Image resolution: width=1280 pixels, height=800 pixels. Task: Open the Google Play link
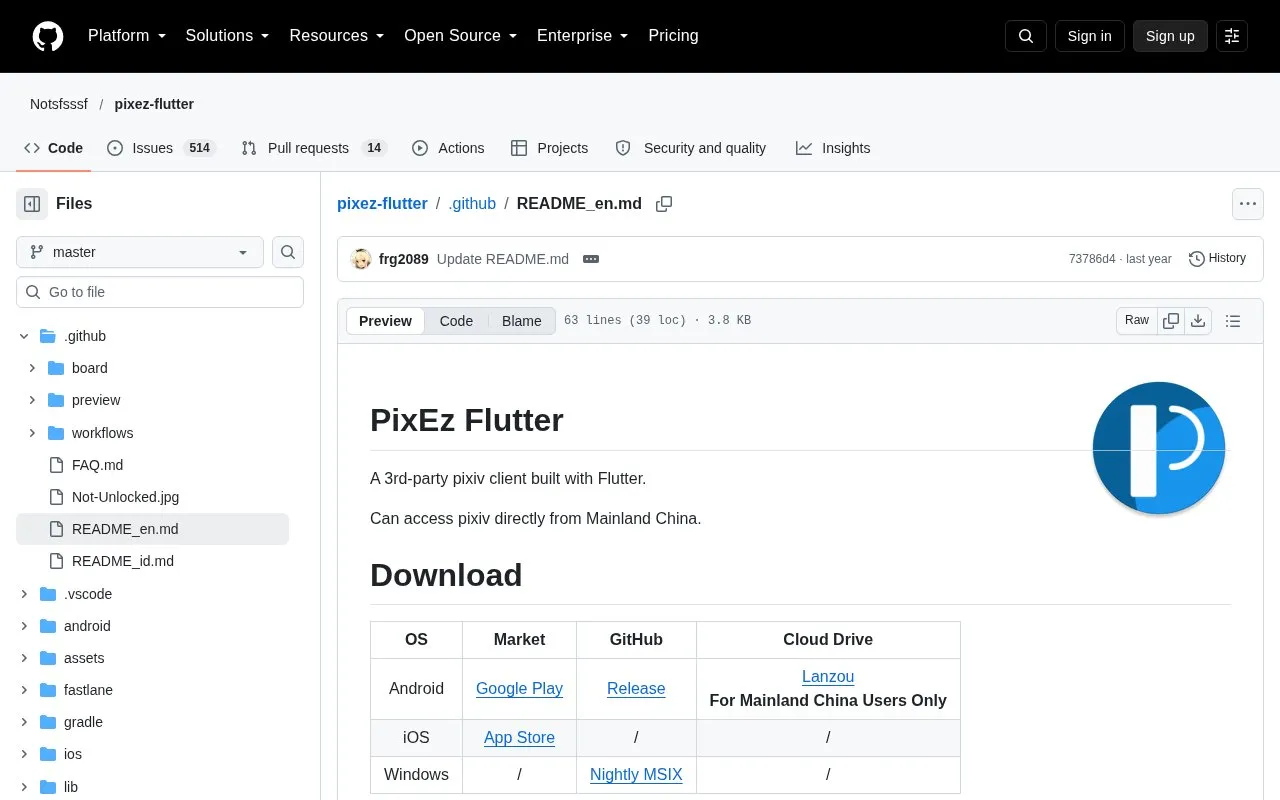(x=519, y=689)
